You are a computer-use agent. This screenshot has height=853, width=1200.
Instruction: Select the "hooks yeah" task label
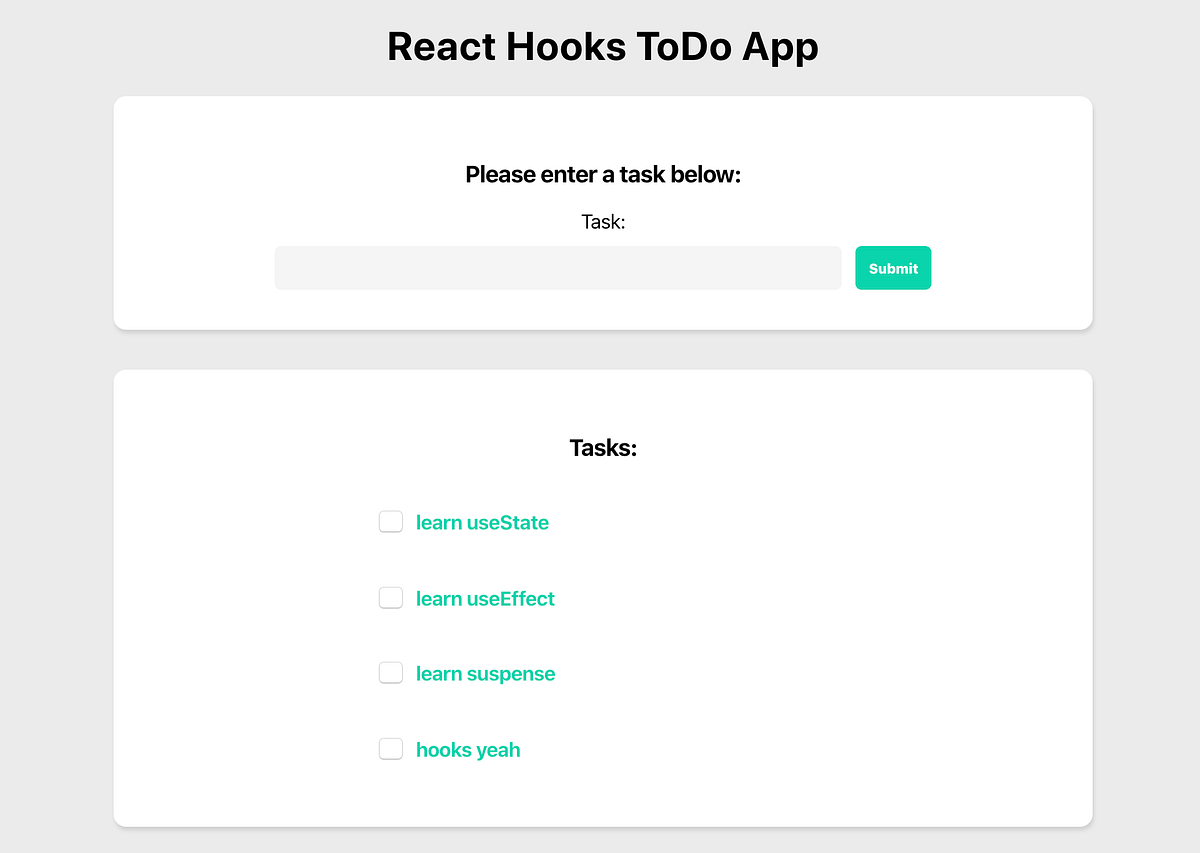pos(467,749)
